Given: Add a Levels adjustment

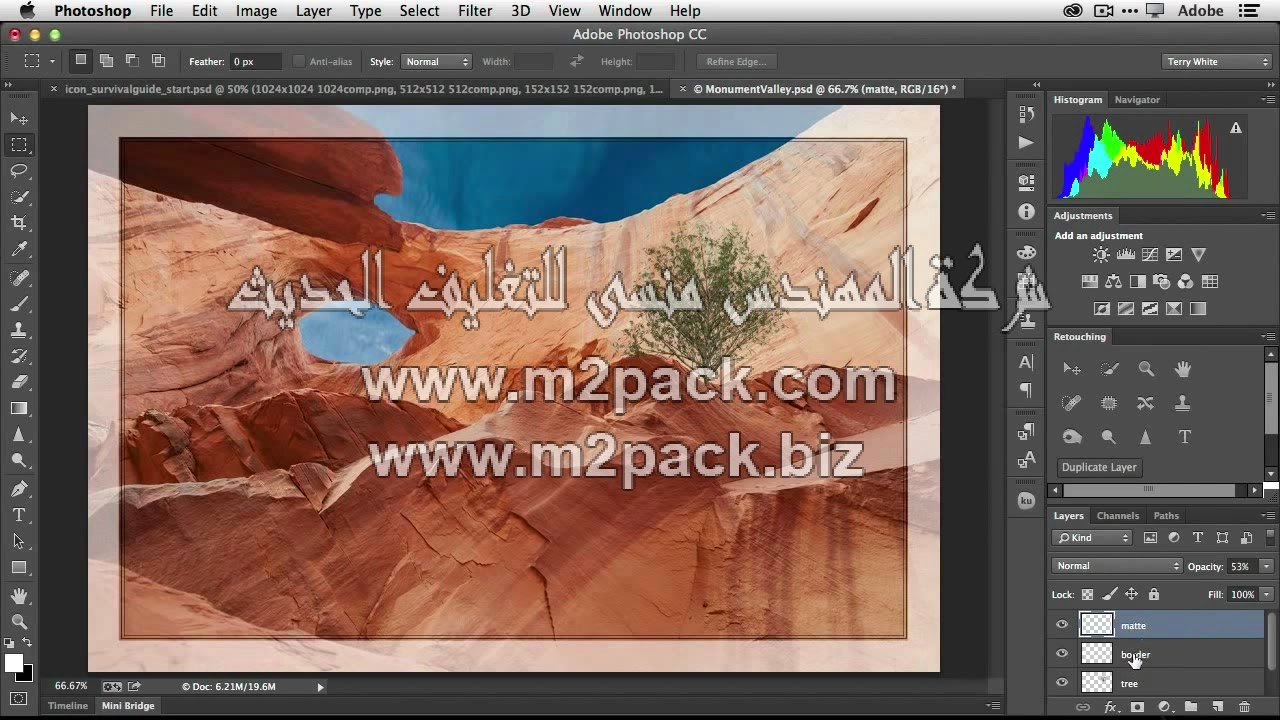Looking at the screenshot, I should pos(1126,255).
